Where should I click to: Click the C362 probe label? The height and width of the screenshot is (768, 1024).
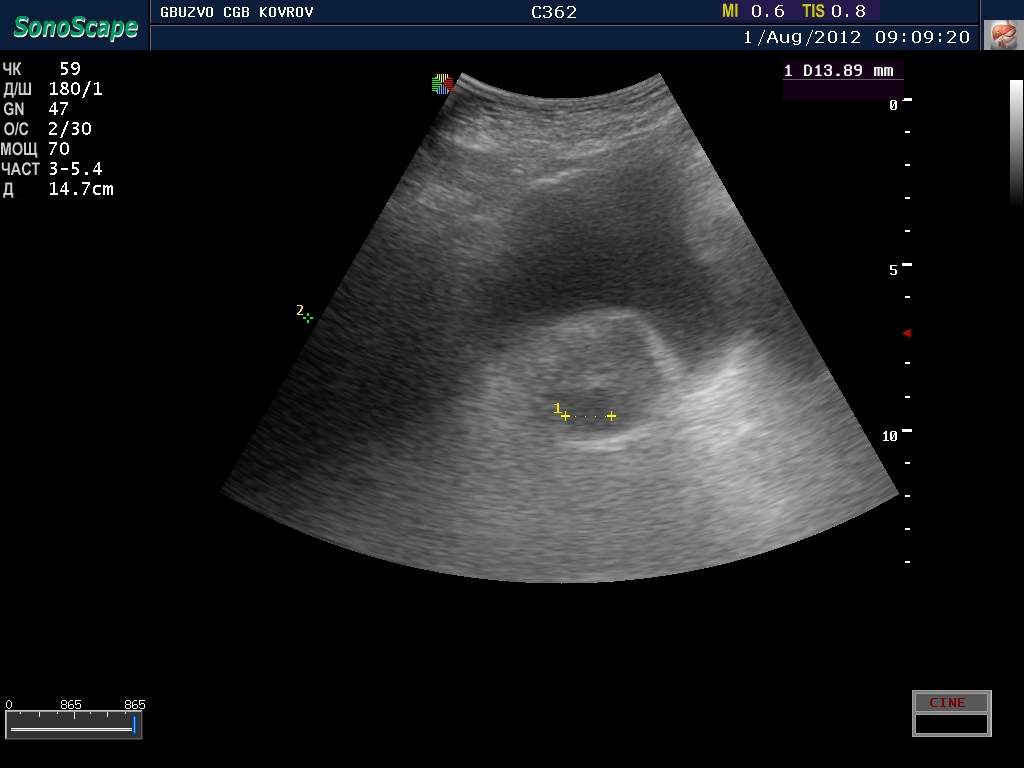pos(553,12)
